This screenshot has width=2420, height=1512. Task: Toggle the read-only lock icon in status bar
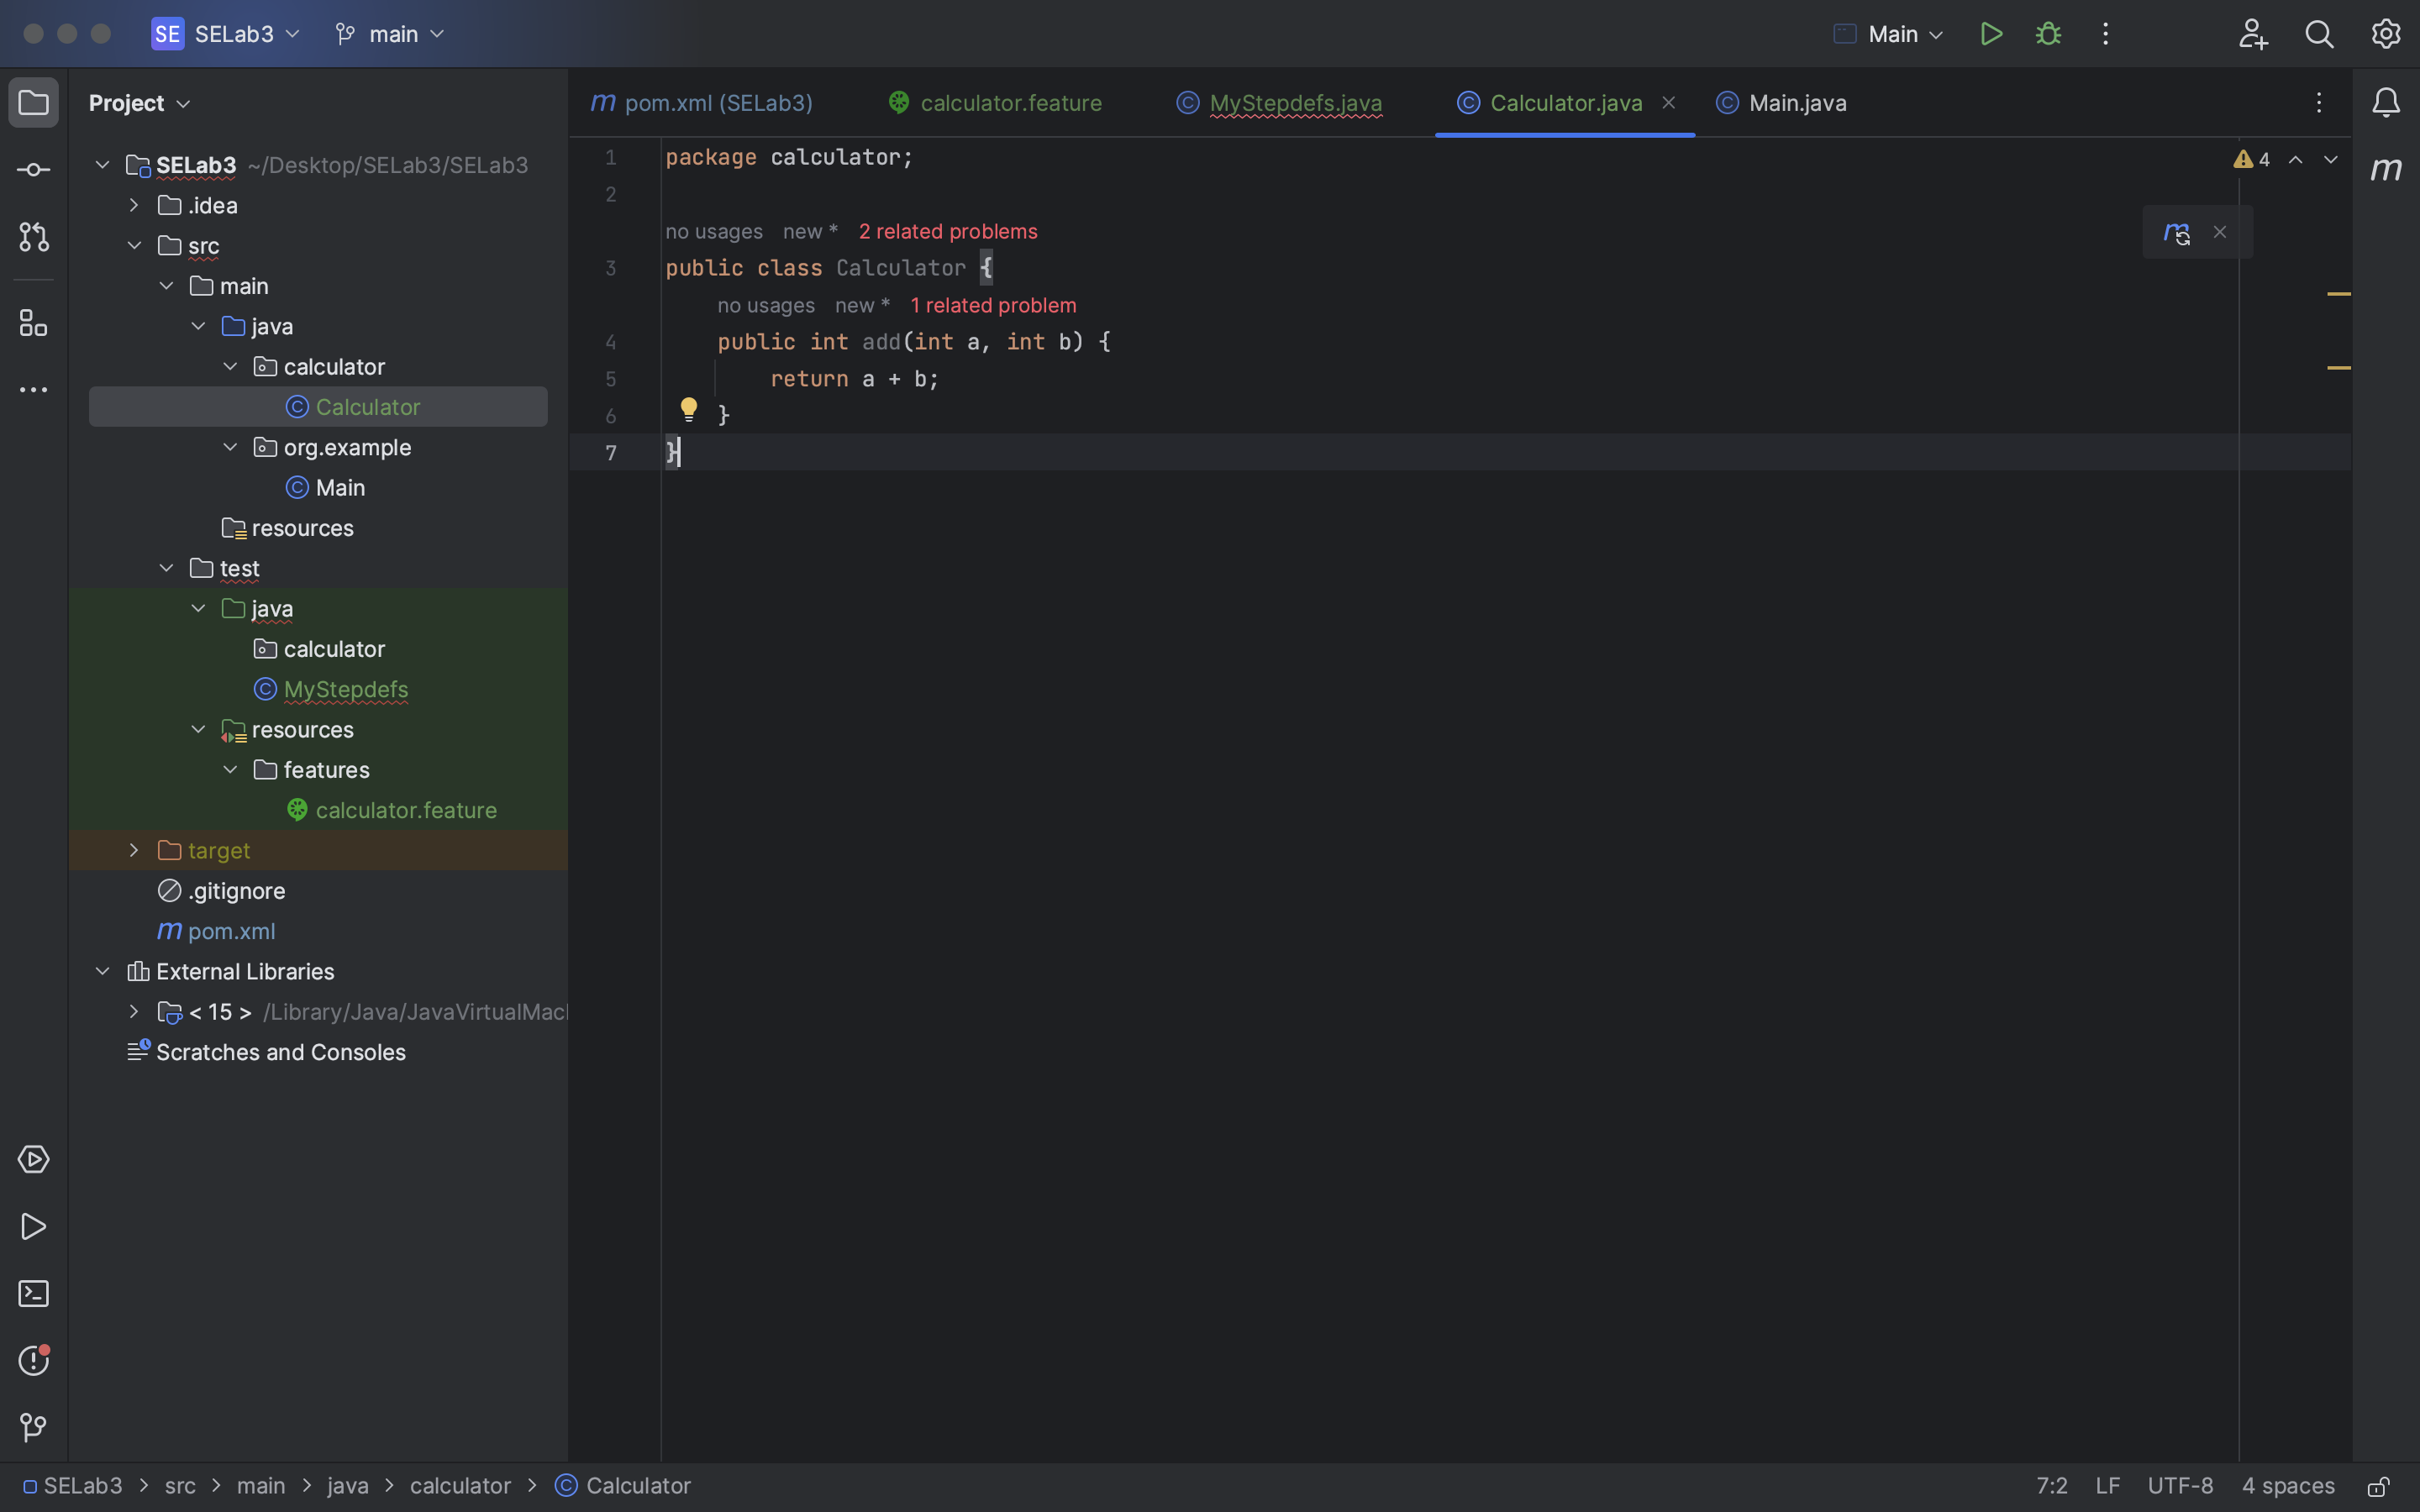pos(2378,1486)
